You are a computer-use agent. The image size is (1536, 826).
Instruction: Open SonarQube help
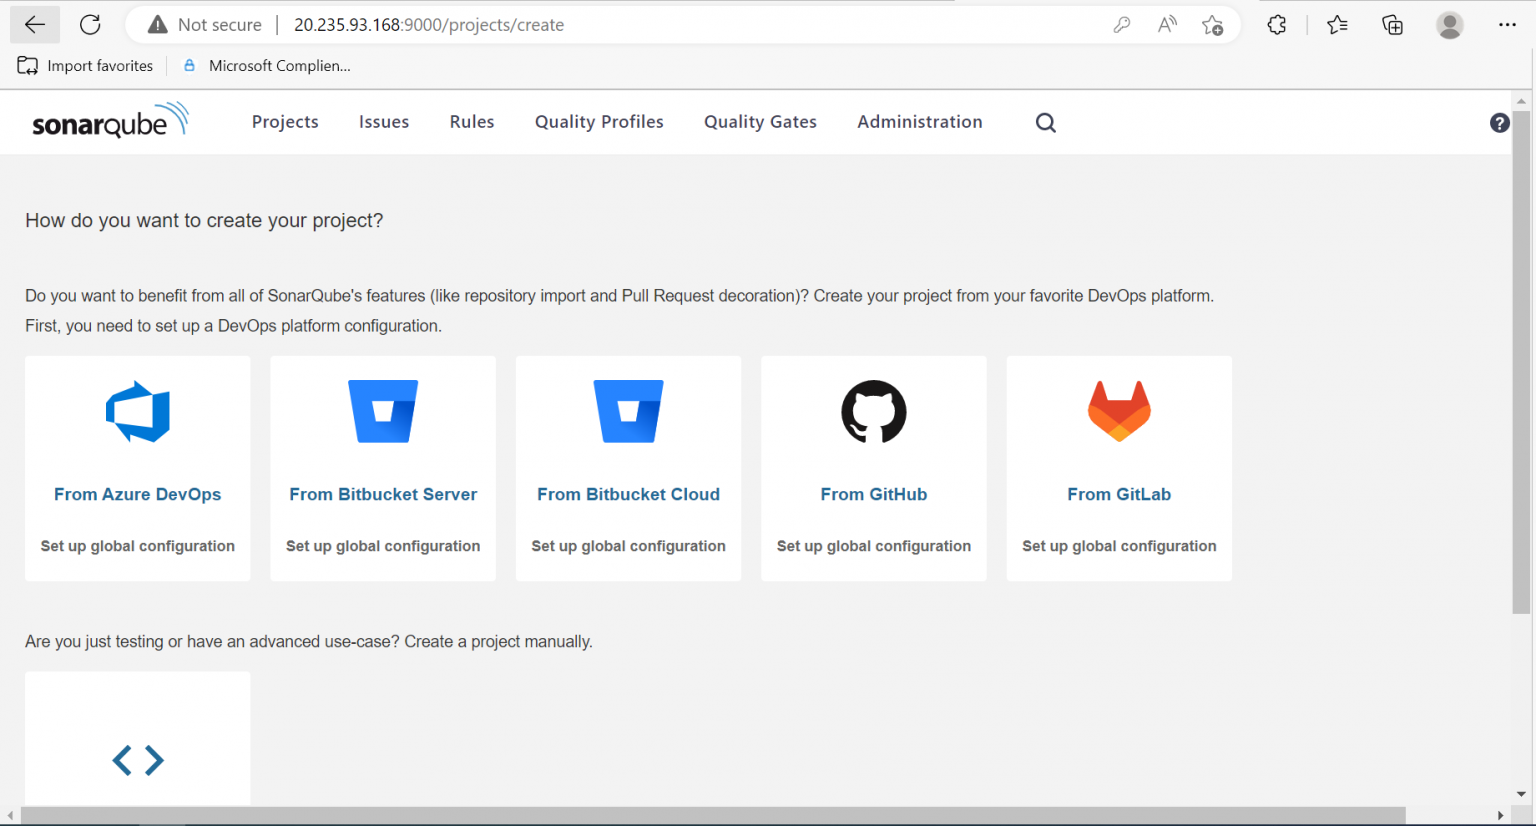[1499, 122]
